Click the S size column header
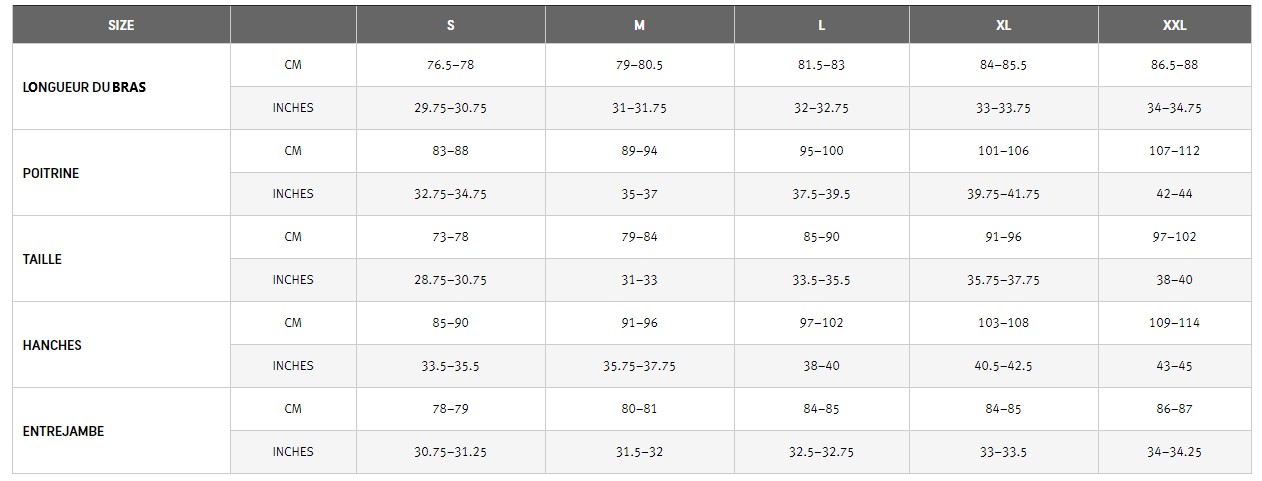Viewport: 1262px width, 481px height. (x=450, y=26)
